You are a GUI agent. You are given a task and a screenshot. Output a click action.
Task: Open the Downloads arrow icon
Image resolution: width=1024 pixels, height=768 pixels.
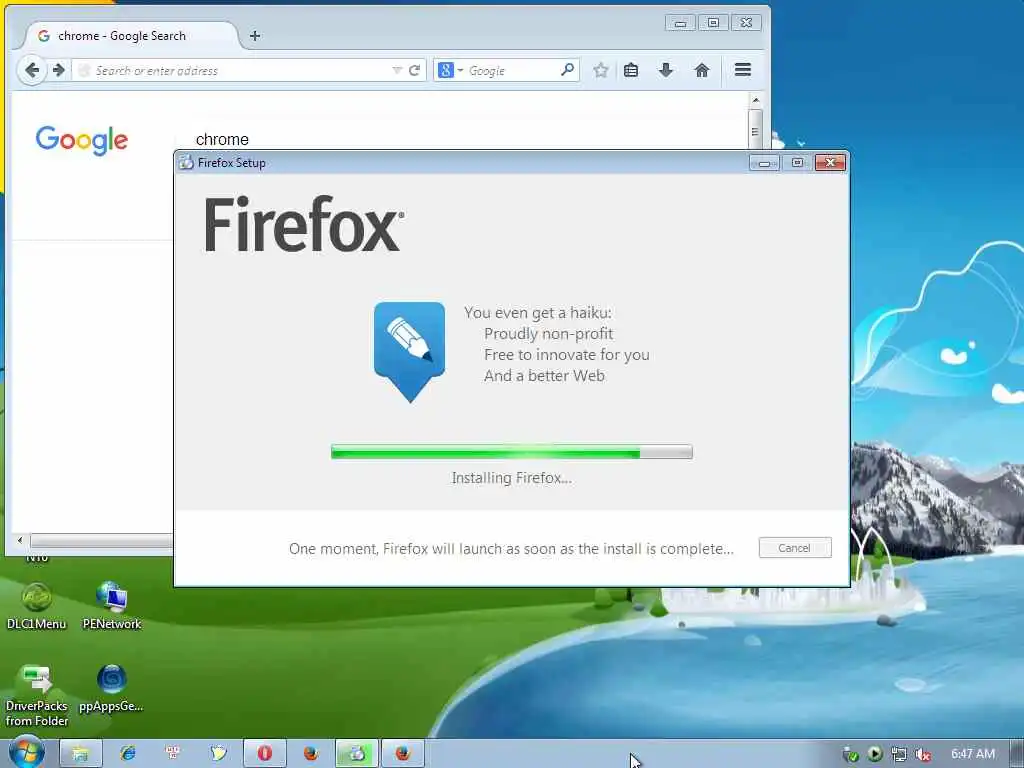(x=665, y=70)
